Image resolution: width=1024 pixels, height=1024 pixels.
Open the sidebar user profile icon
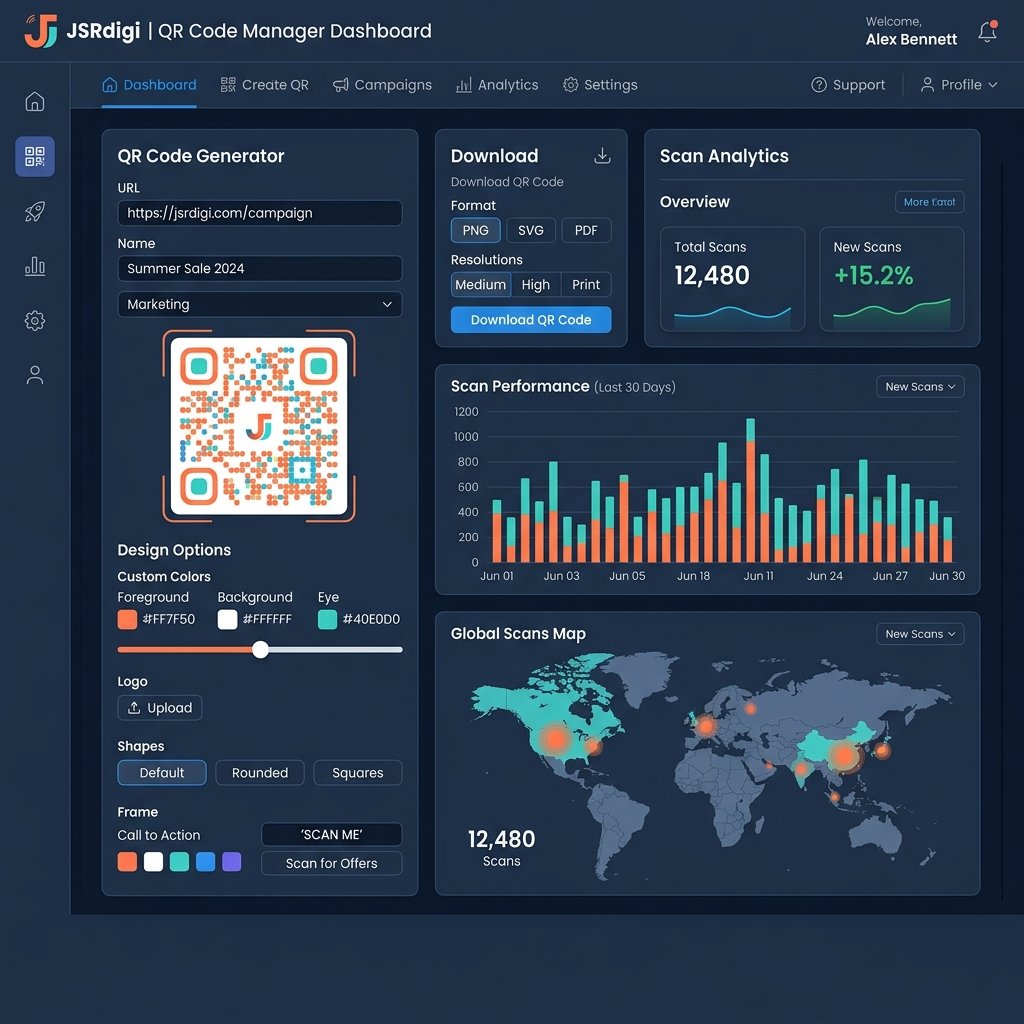coord(35,375)
